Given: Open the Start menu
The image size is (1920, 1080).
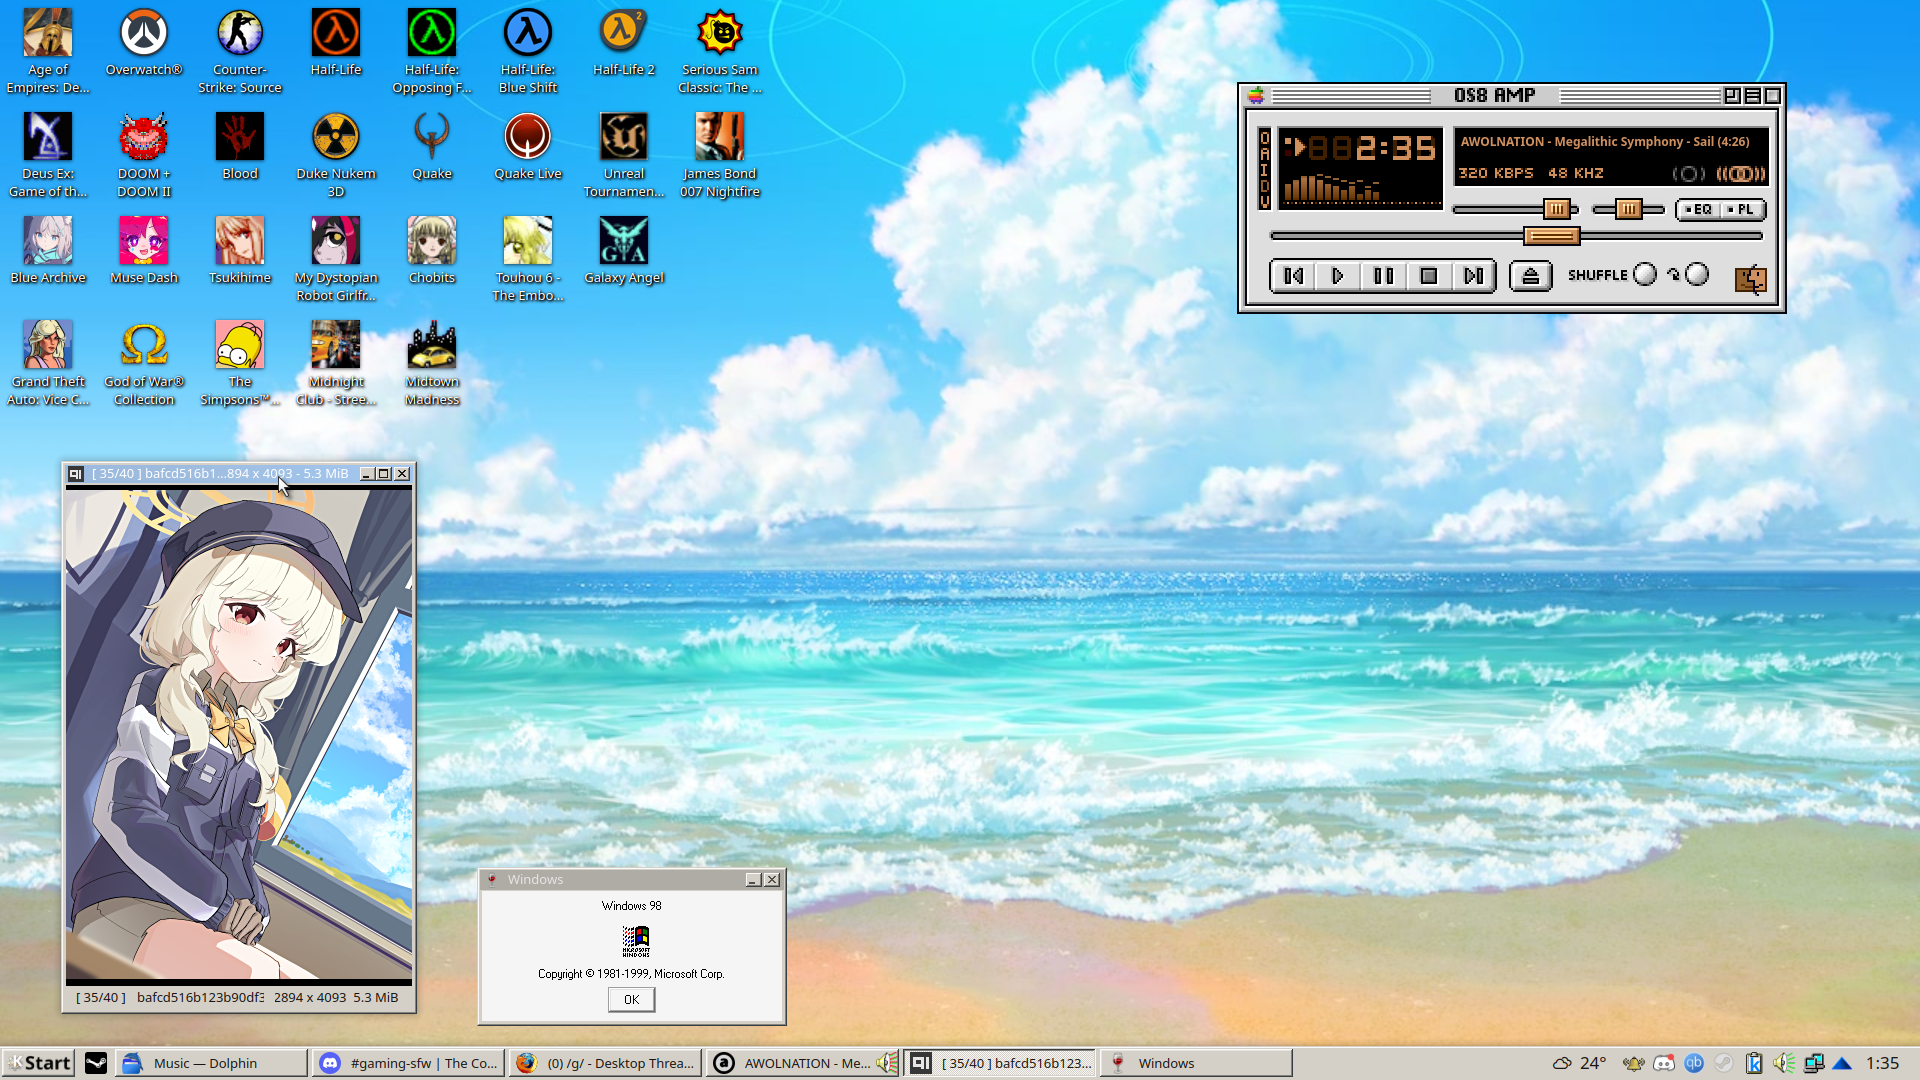Looking at the screenshot, I should (x=39, y=1063).
